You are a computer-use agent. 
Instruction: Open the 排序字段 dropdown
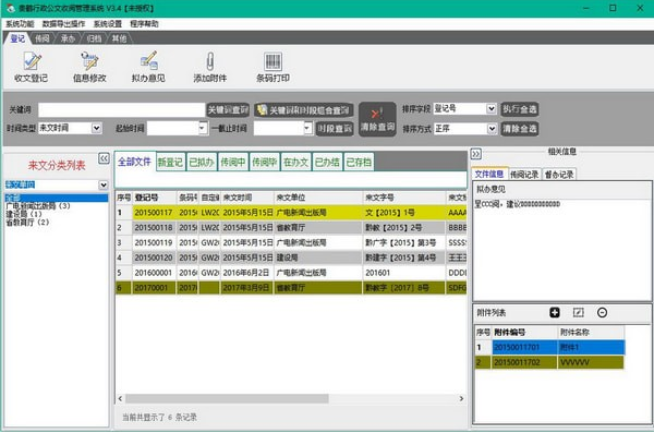[x=491, y=109]
